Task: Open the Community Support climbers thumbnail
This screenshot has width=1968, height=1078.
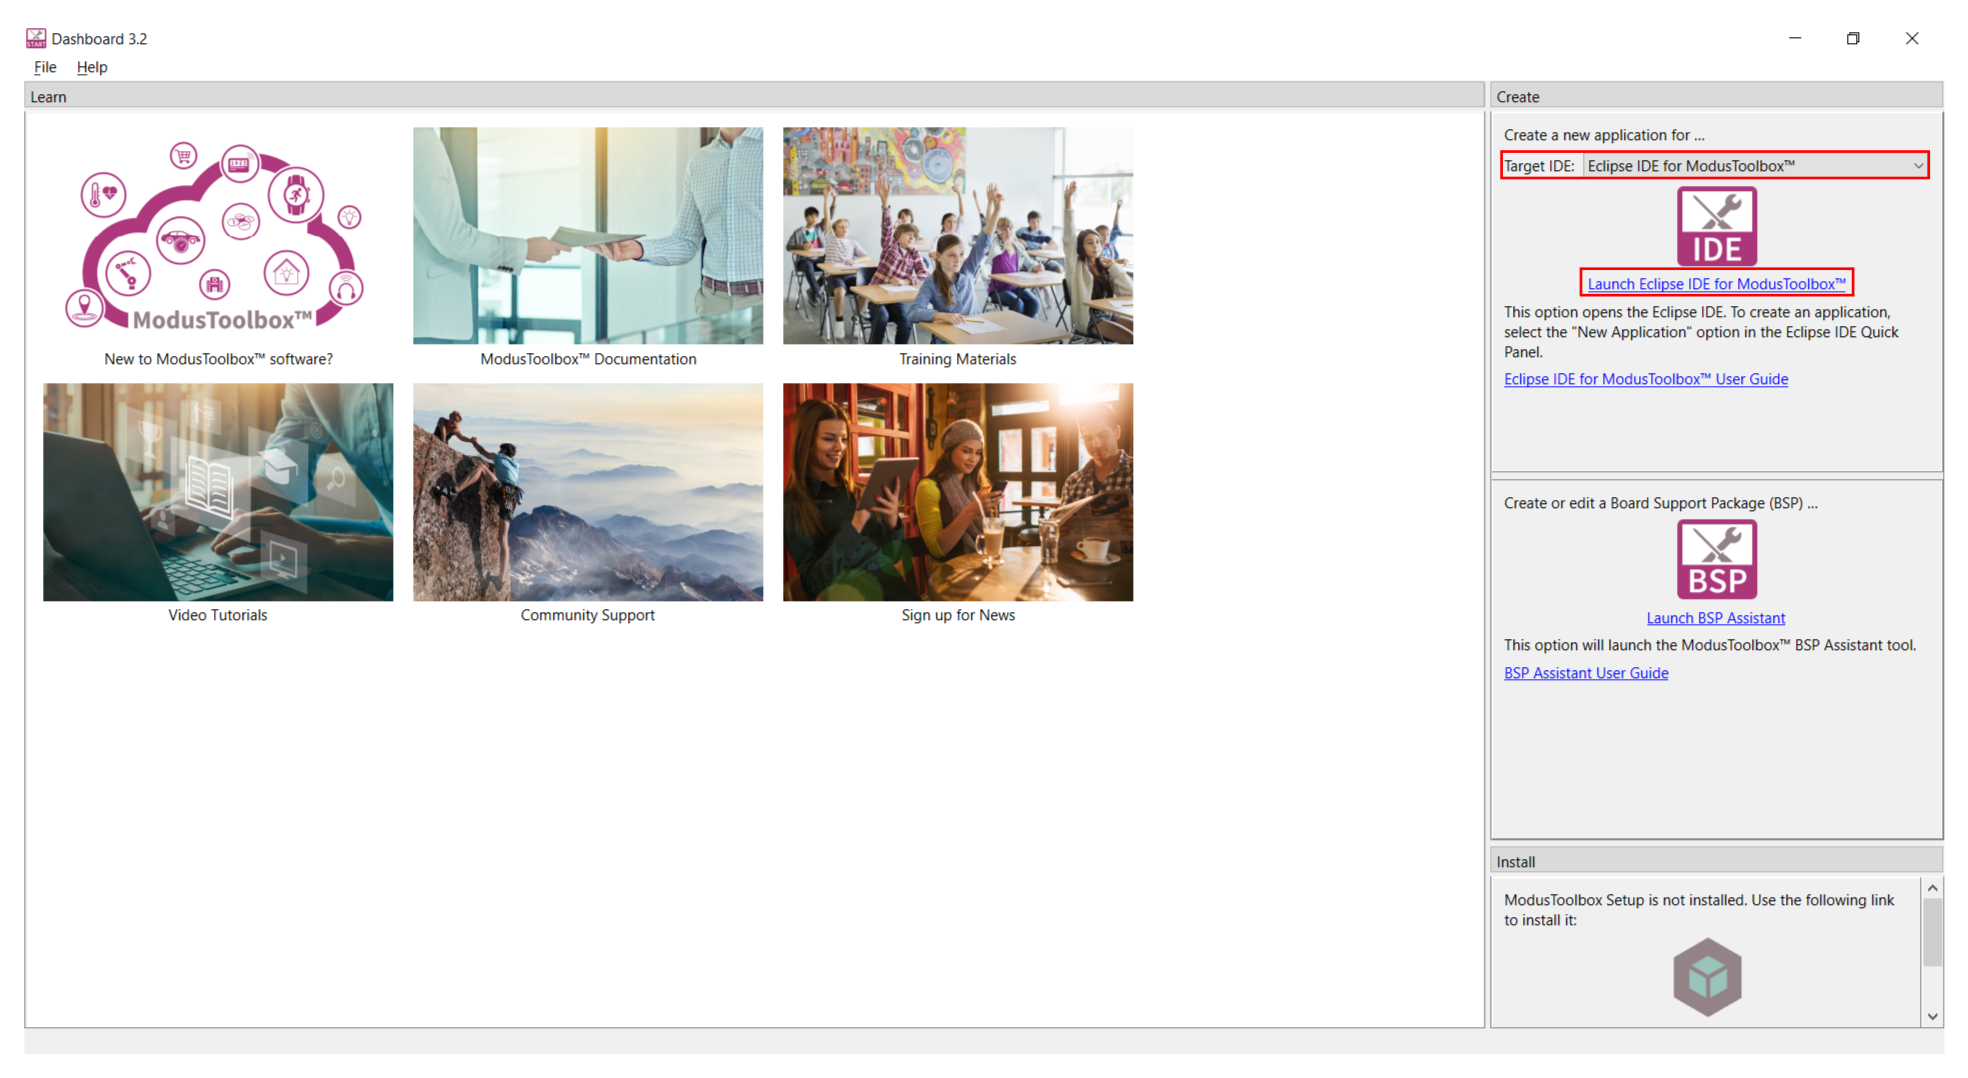Action: click(x=588, y=492)
